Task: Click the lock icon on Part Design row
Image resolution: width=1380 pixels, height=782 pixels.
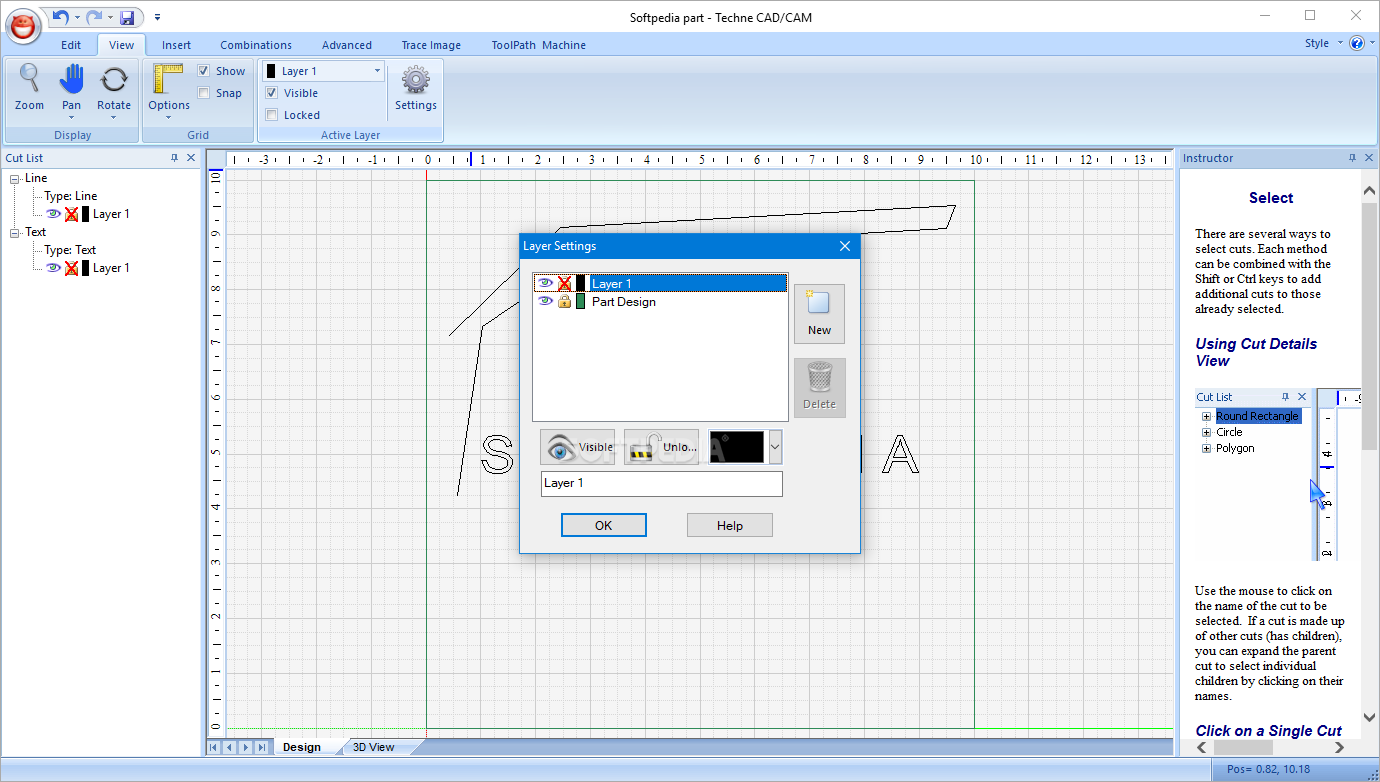Action: pos(564,301)
